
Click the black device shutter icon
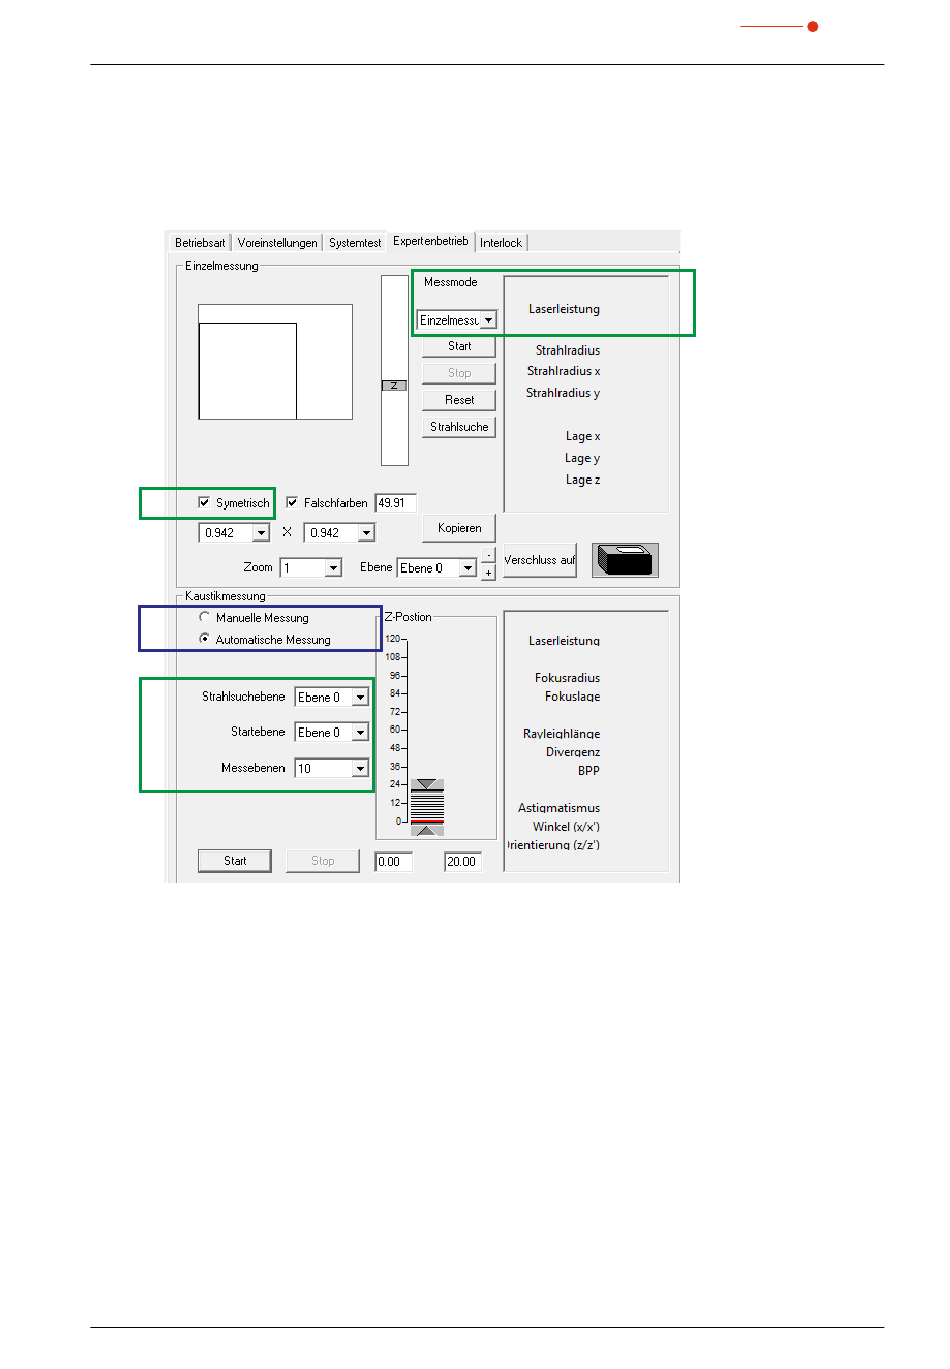point(625,560)
